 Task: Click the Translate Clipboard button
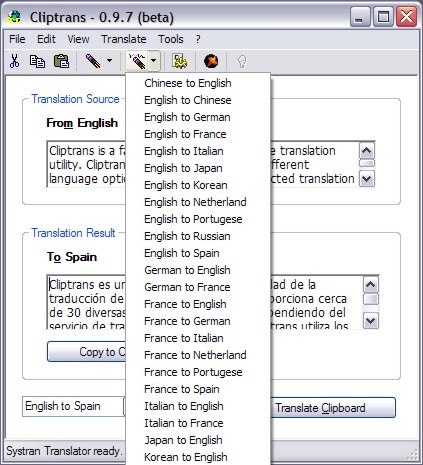tap(333, 408)
